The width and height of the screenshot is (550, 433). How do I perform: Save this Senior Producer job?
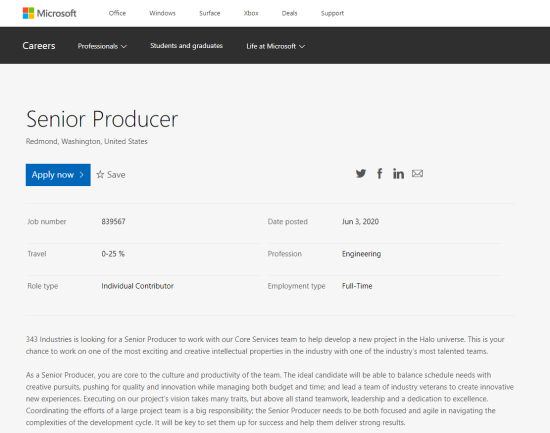point(111,174)
